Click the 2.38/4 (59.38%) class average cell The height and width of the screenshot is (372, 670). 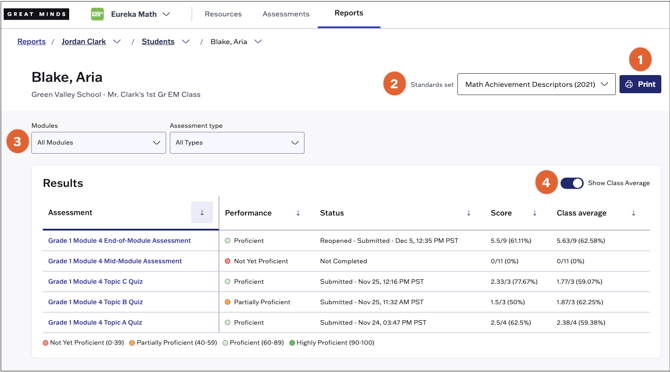tap(581, 322)
